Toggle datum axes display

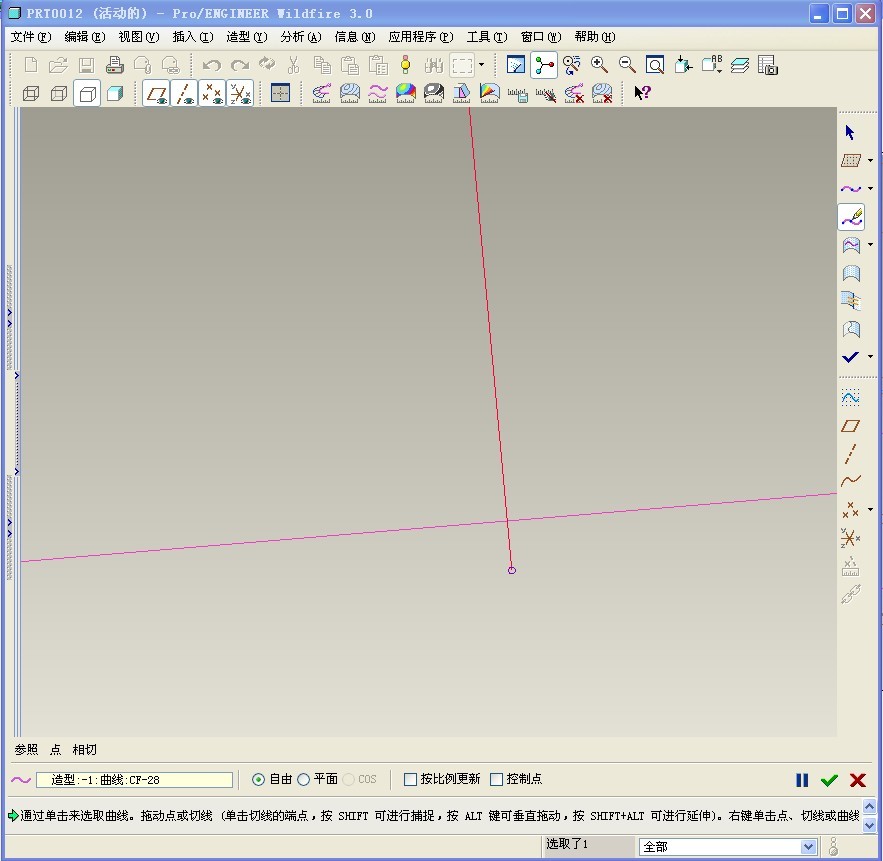pyautogui.click(x=184, y=93)
